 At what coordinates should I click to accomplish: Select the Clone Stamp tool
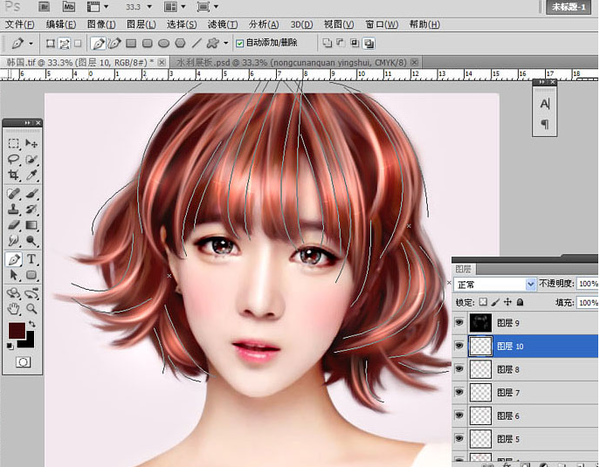(x=14, y=209)
